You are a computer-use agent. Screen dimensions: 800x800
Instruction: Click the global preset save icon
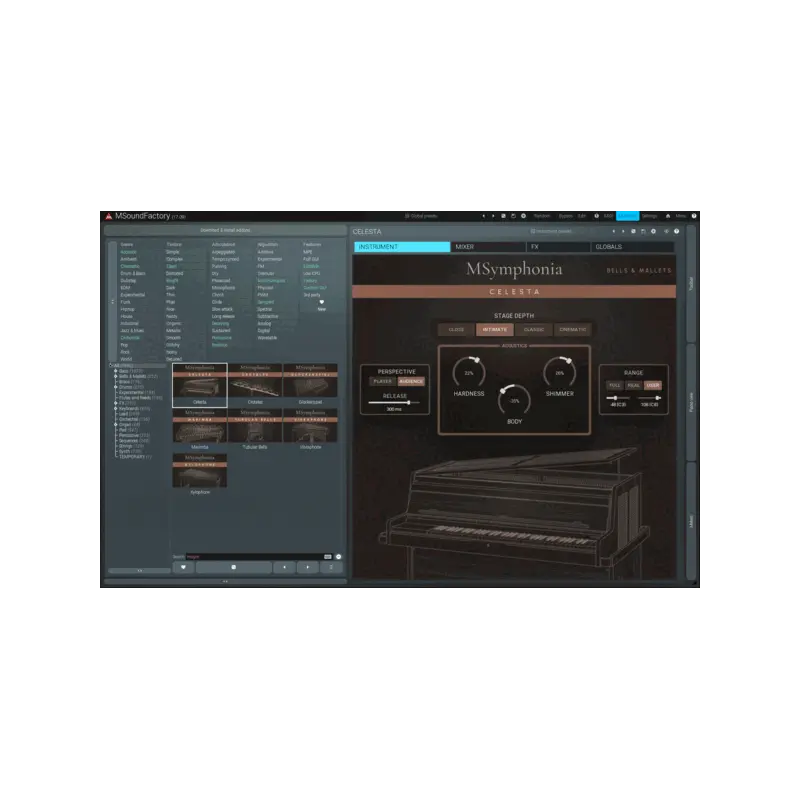(513, 216)
